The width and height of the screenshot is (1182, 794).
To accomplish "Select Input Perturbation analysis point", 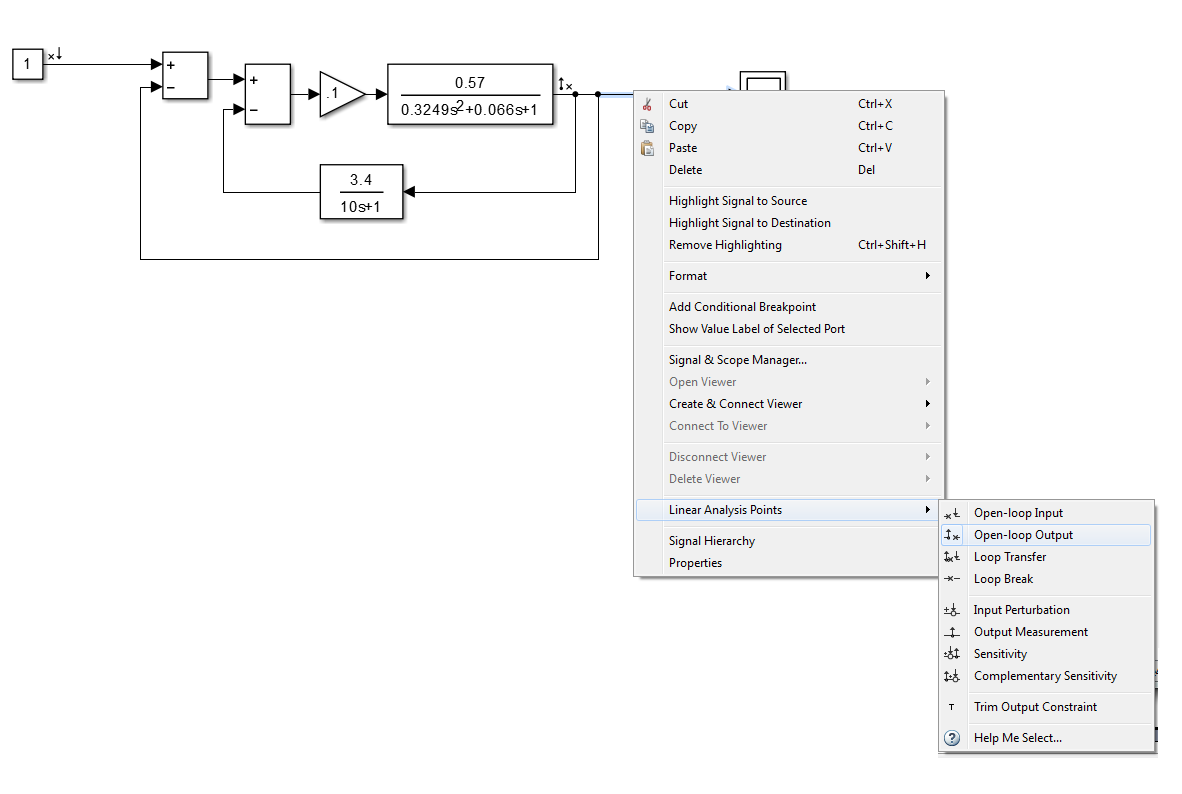I will pos(1046,610).
